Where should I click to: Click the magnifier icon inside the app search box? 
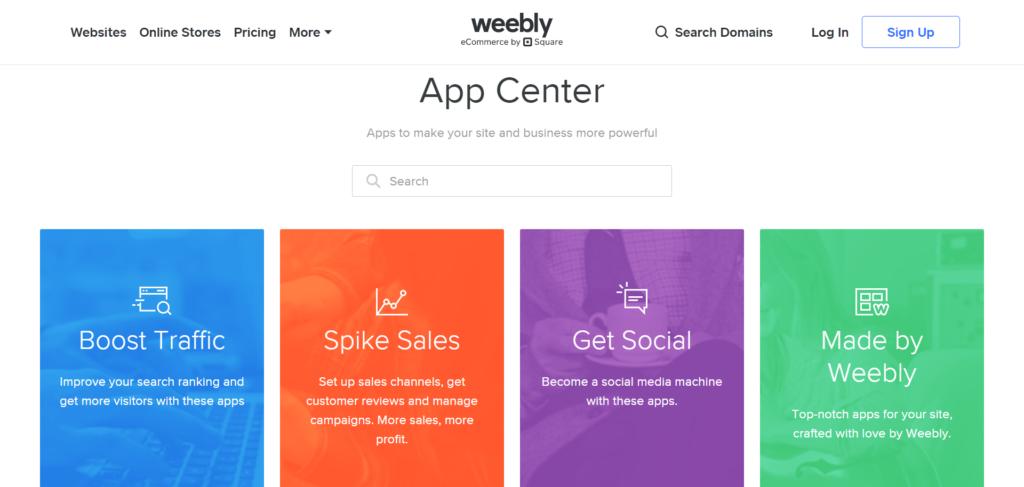pyautogui.click(x=373, y=181)
